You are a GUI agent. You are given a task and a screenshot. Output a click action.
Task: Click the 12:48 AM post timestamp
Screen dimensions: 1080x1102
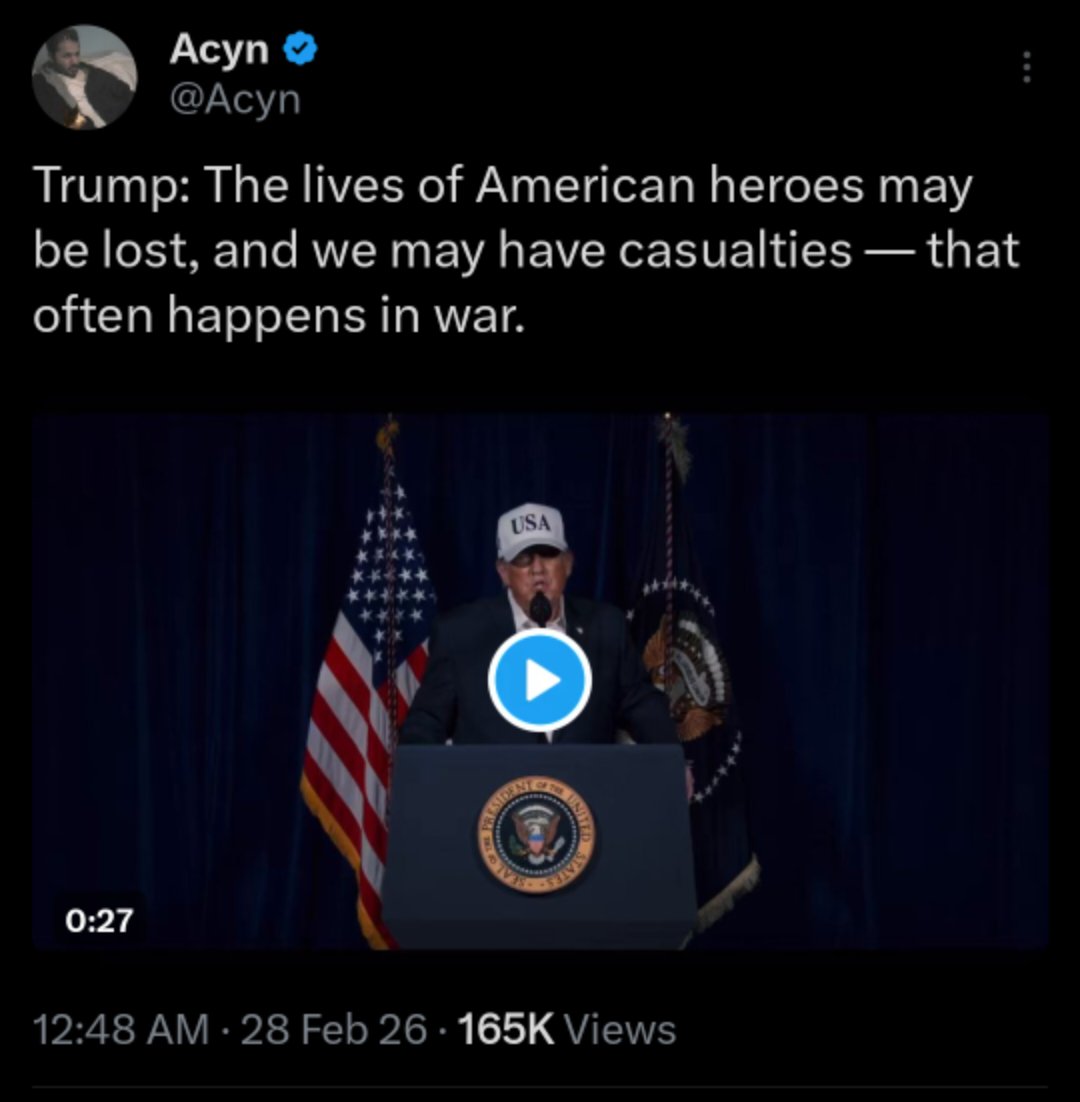coord(121,1030)
